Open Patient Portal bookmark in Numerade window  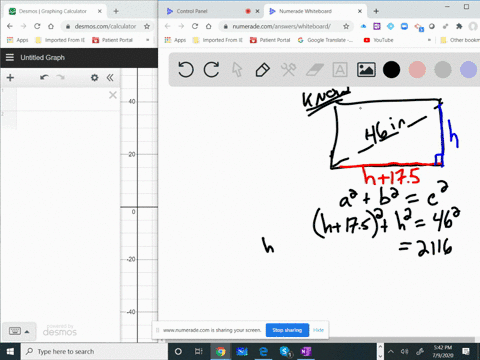270,40
